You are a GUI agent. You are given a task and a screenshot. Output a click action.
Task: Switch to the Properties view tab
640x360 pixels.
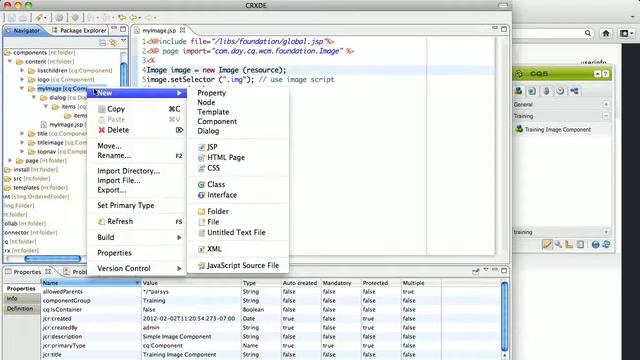(27, 272)
